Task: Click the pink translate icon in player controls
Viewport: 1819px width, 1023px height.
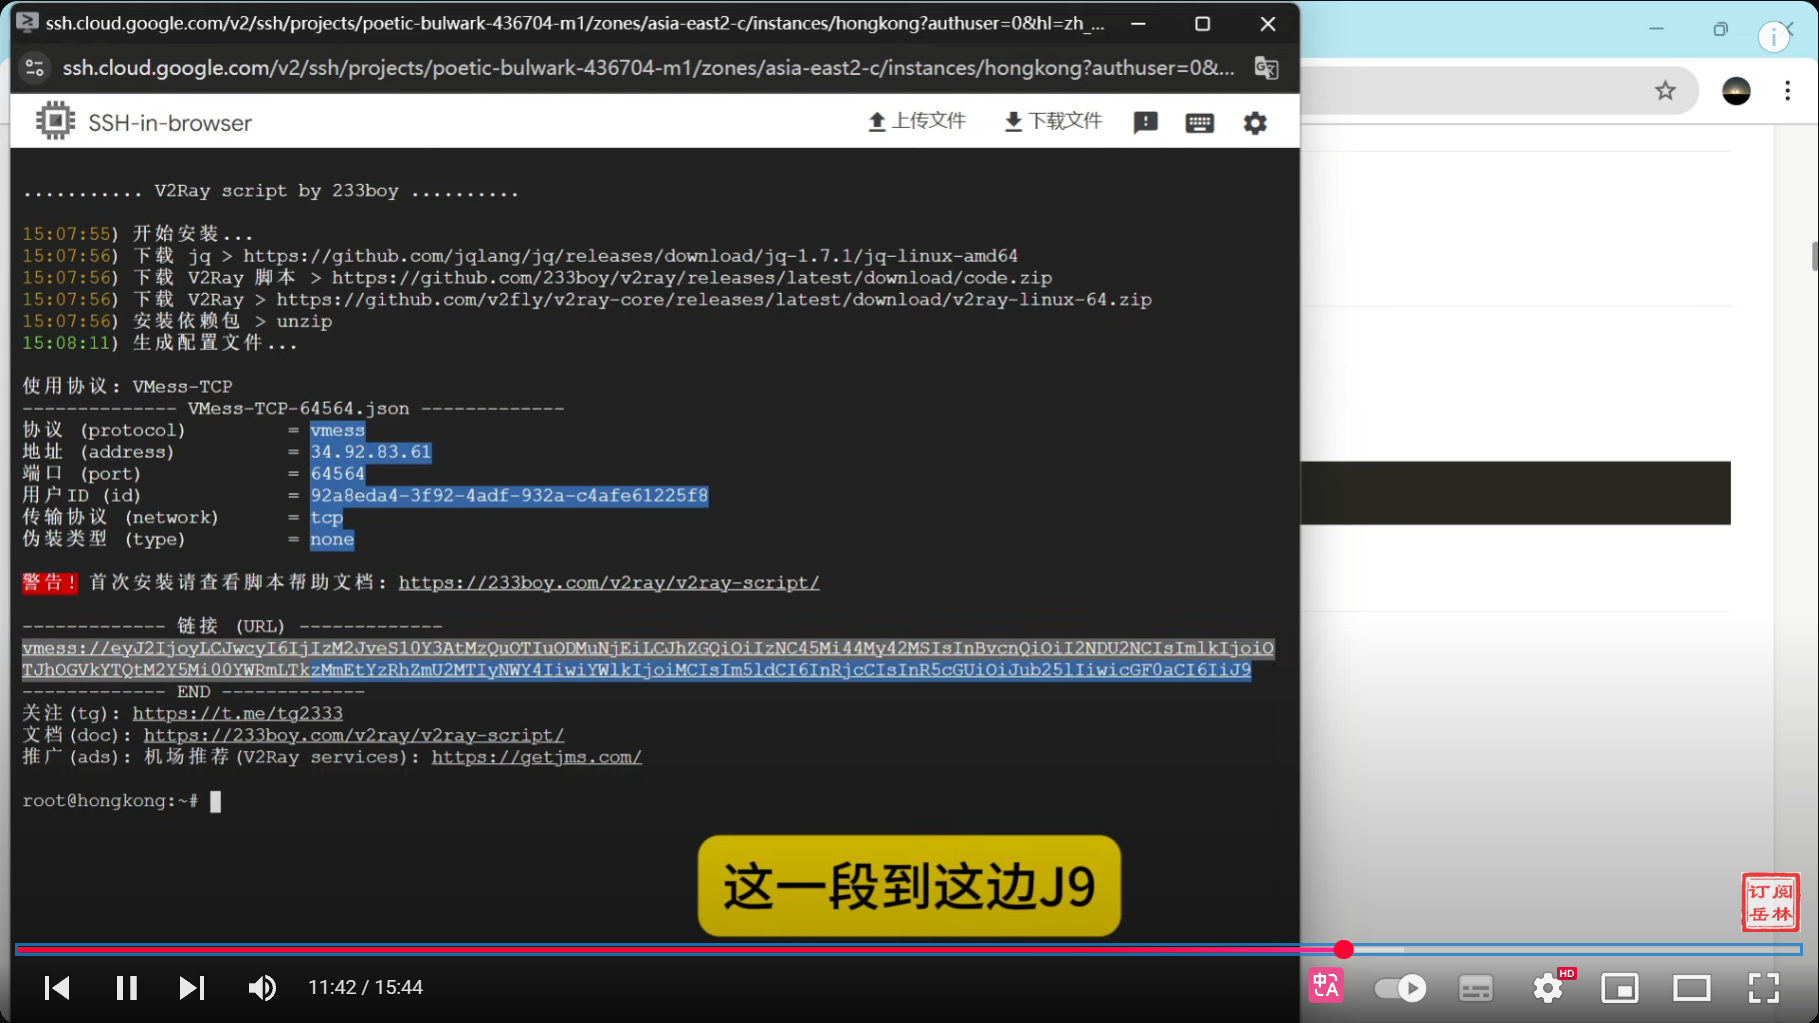Action: click(1326, 987)
